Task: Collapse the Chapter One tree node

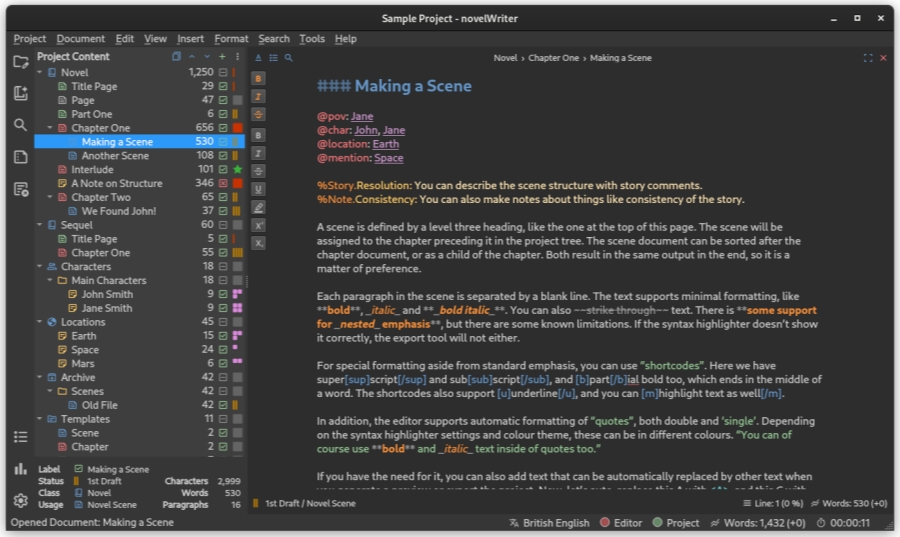Action: (x=51, y=128)
